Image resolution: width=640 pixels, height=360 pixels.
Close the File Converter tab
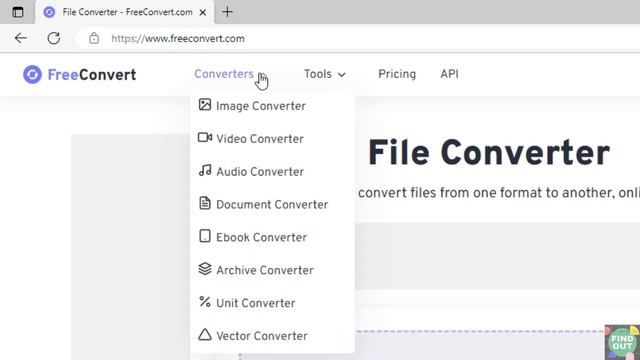point(202,13)
